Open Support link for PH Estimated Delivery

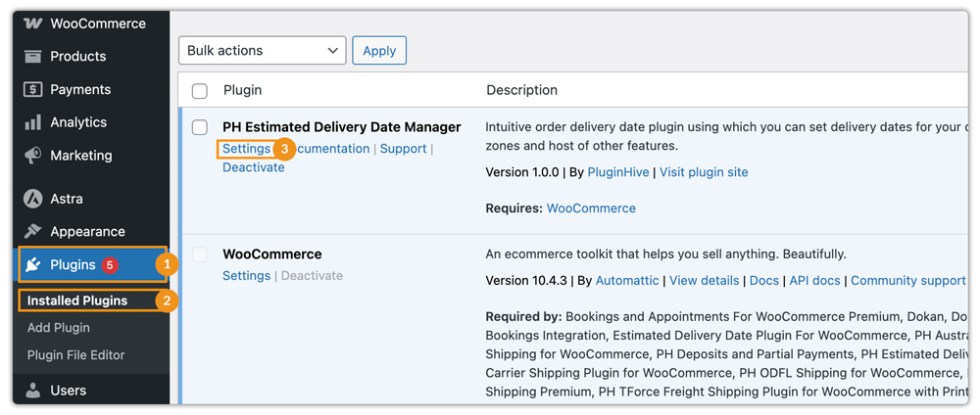click(403, 149)
